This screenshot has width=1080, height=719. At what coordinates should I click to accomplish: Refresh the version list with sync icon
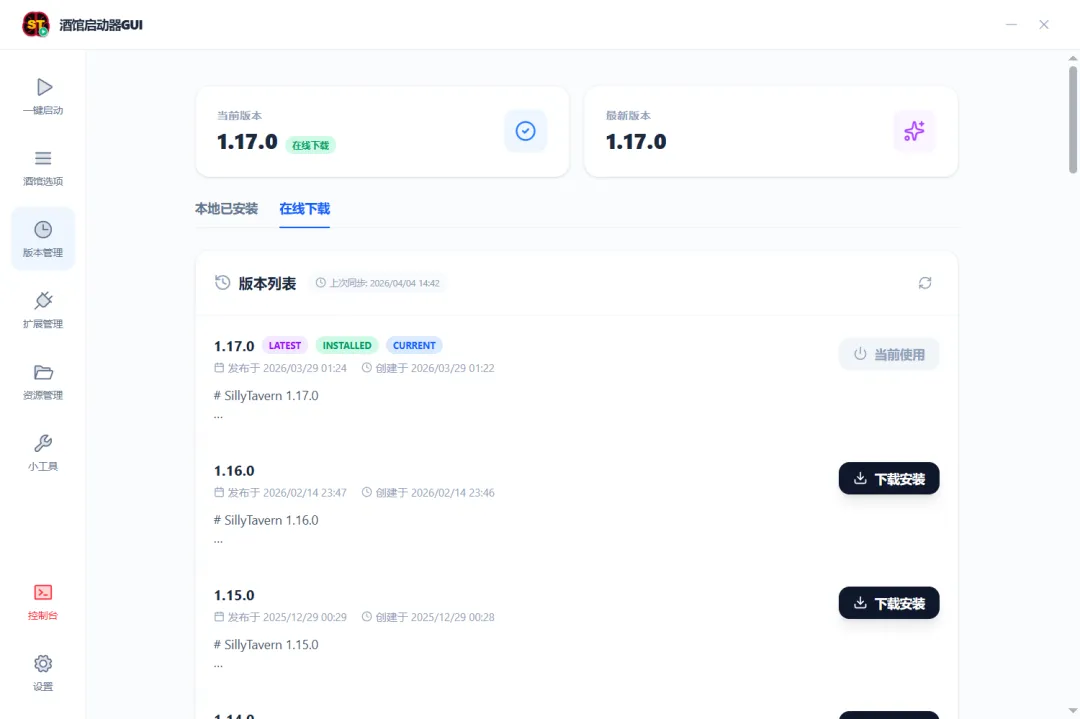[925, 283]
